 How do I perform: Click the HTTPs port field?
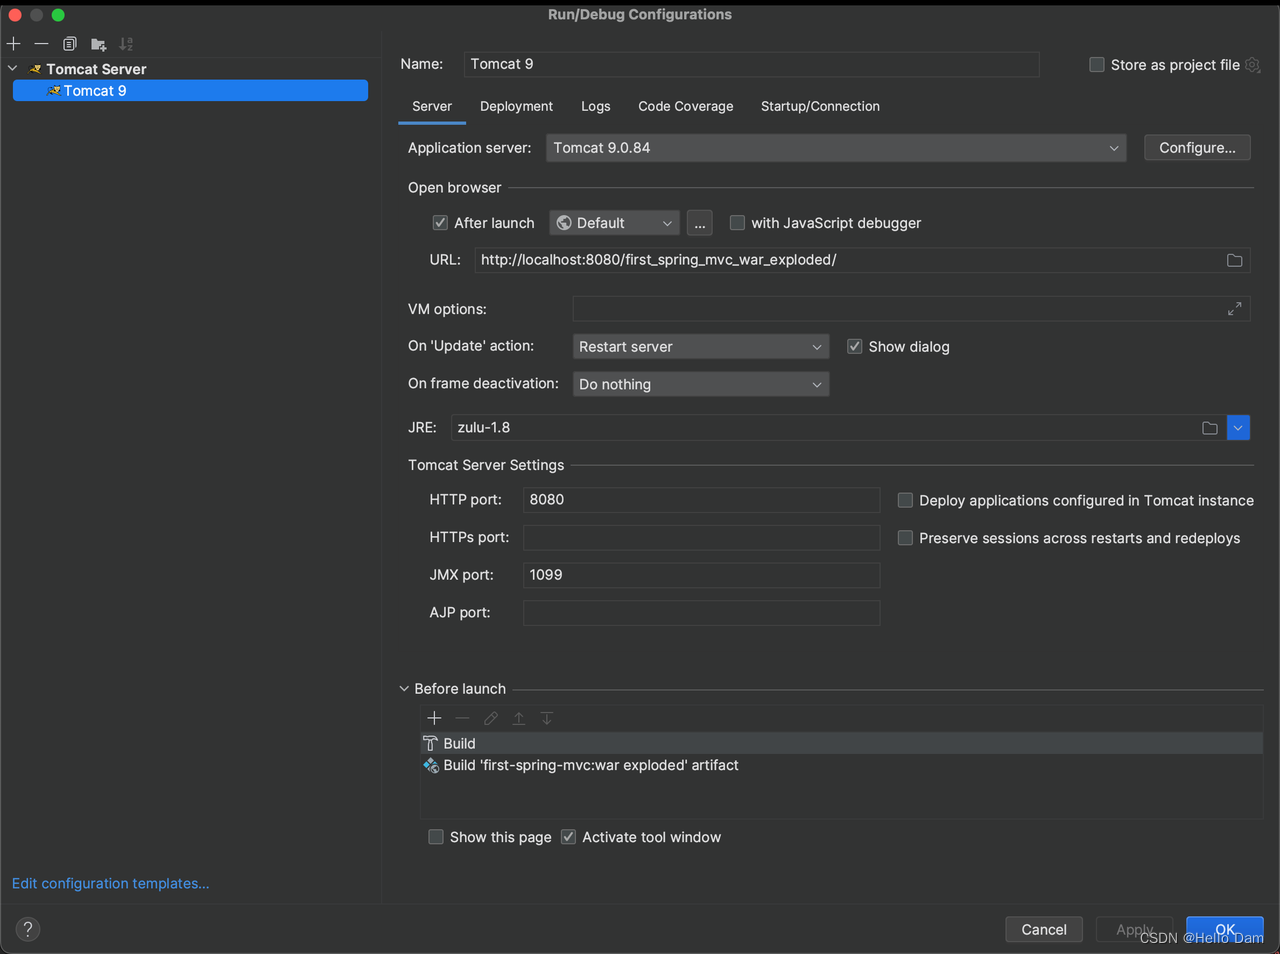(x=701, y=538)
